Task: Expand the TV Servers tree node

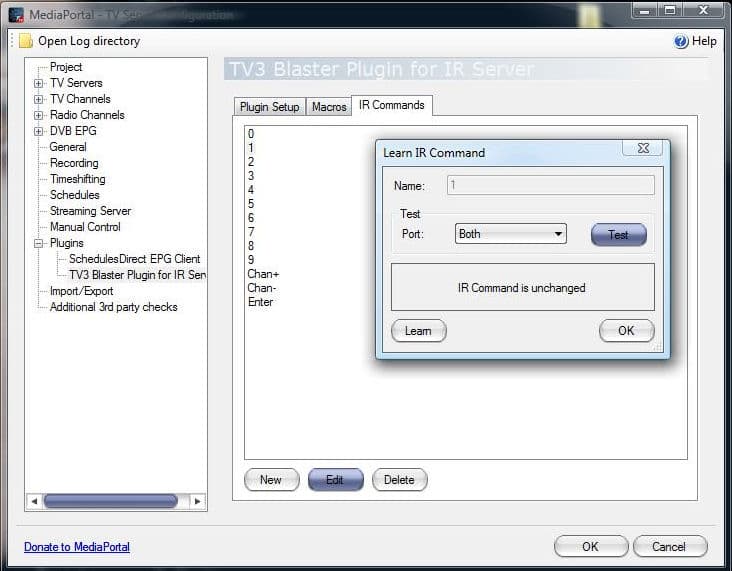Action: 39,83
